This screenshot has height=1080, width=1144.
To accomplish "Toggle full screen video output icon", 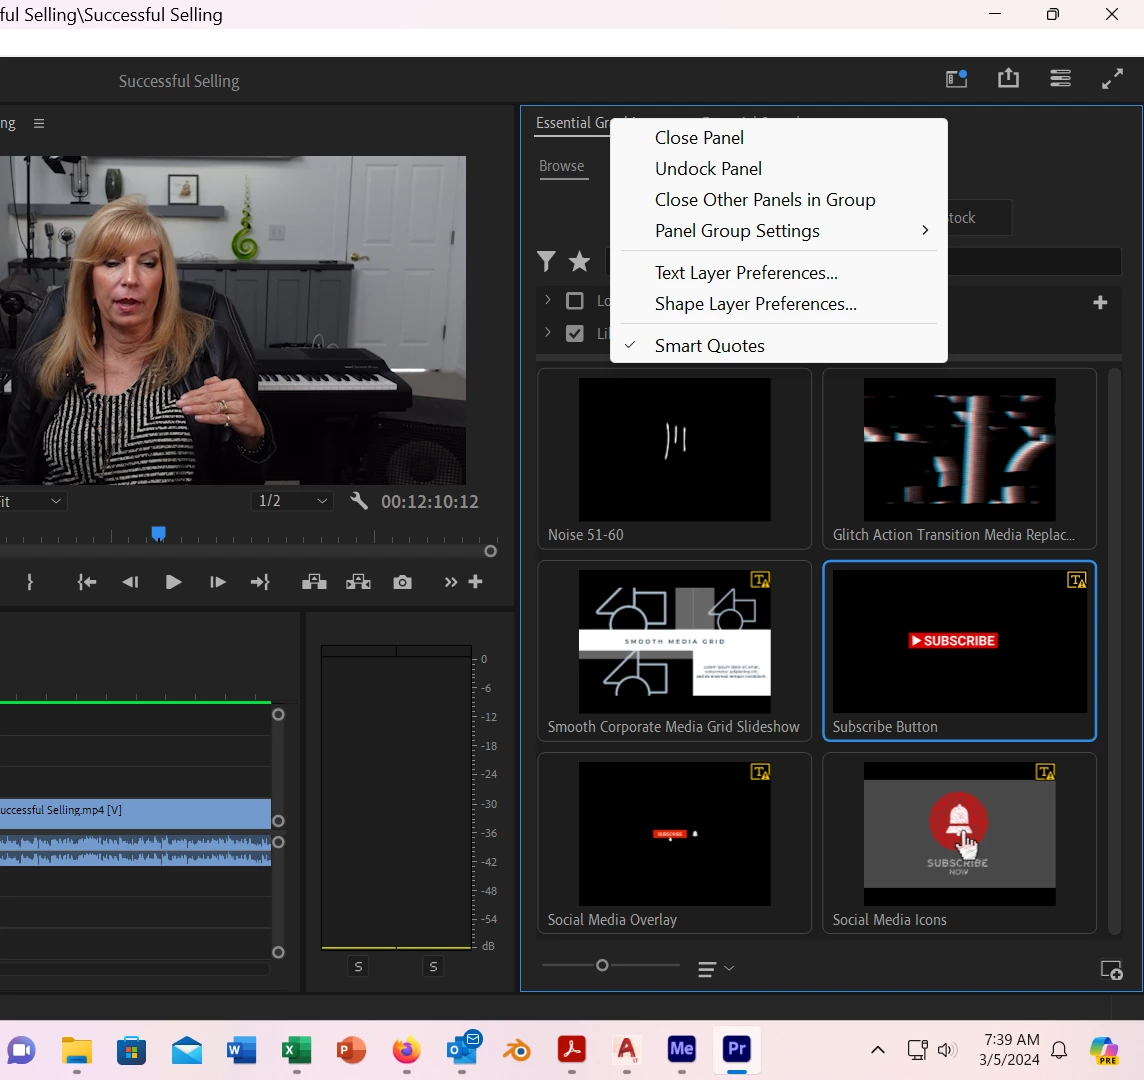I will coord(1112,78).
